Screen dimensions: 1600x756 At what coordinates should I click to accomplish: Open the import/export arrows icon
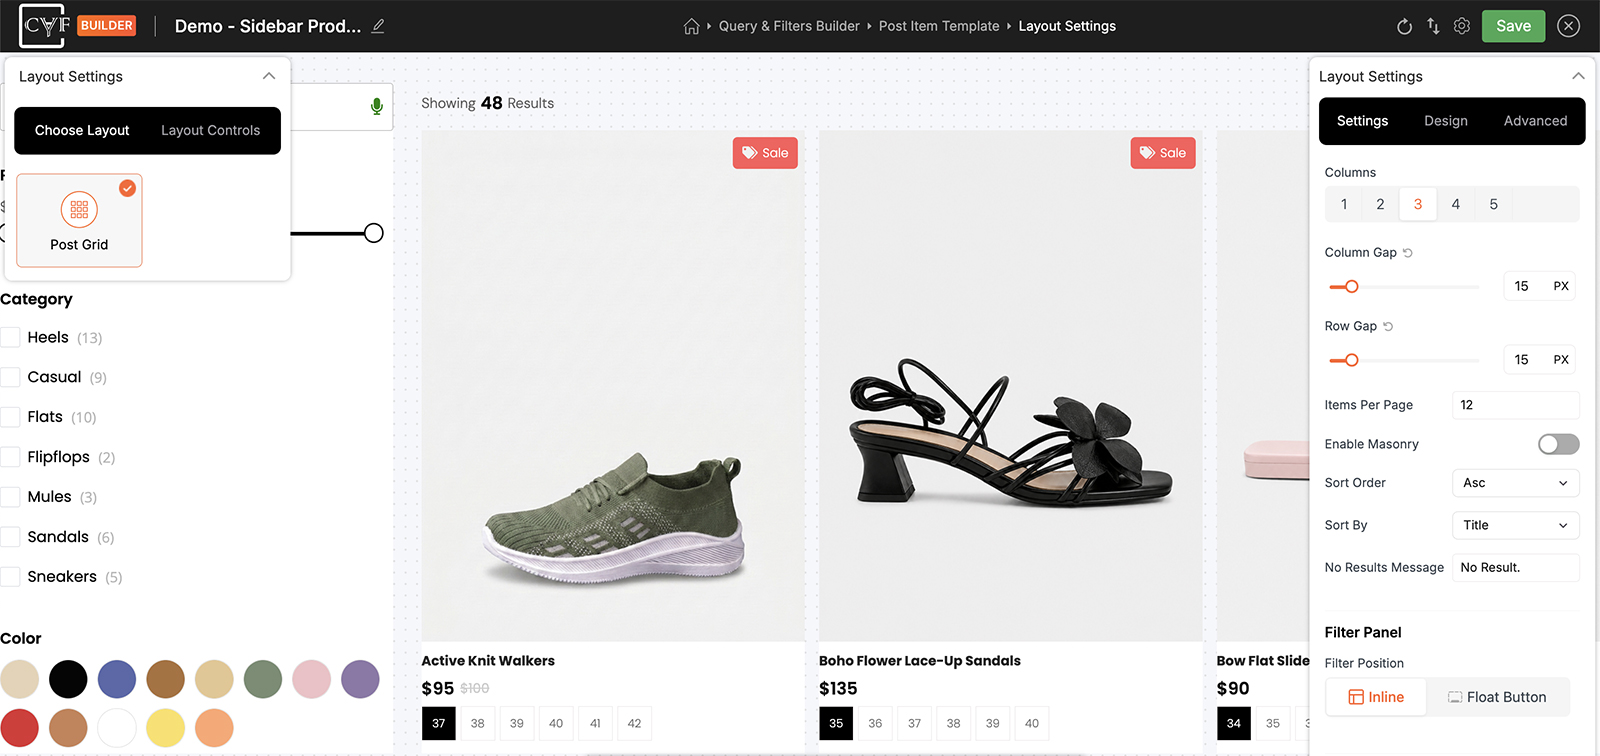pyautogui.click(x=1433, y=26)
